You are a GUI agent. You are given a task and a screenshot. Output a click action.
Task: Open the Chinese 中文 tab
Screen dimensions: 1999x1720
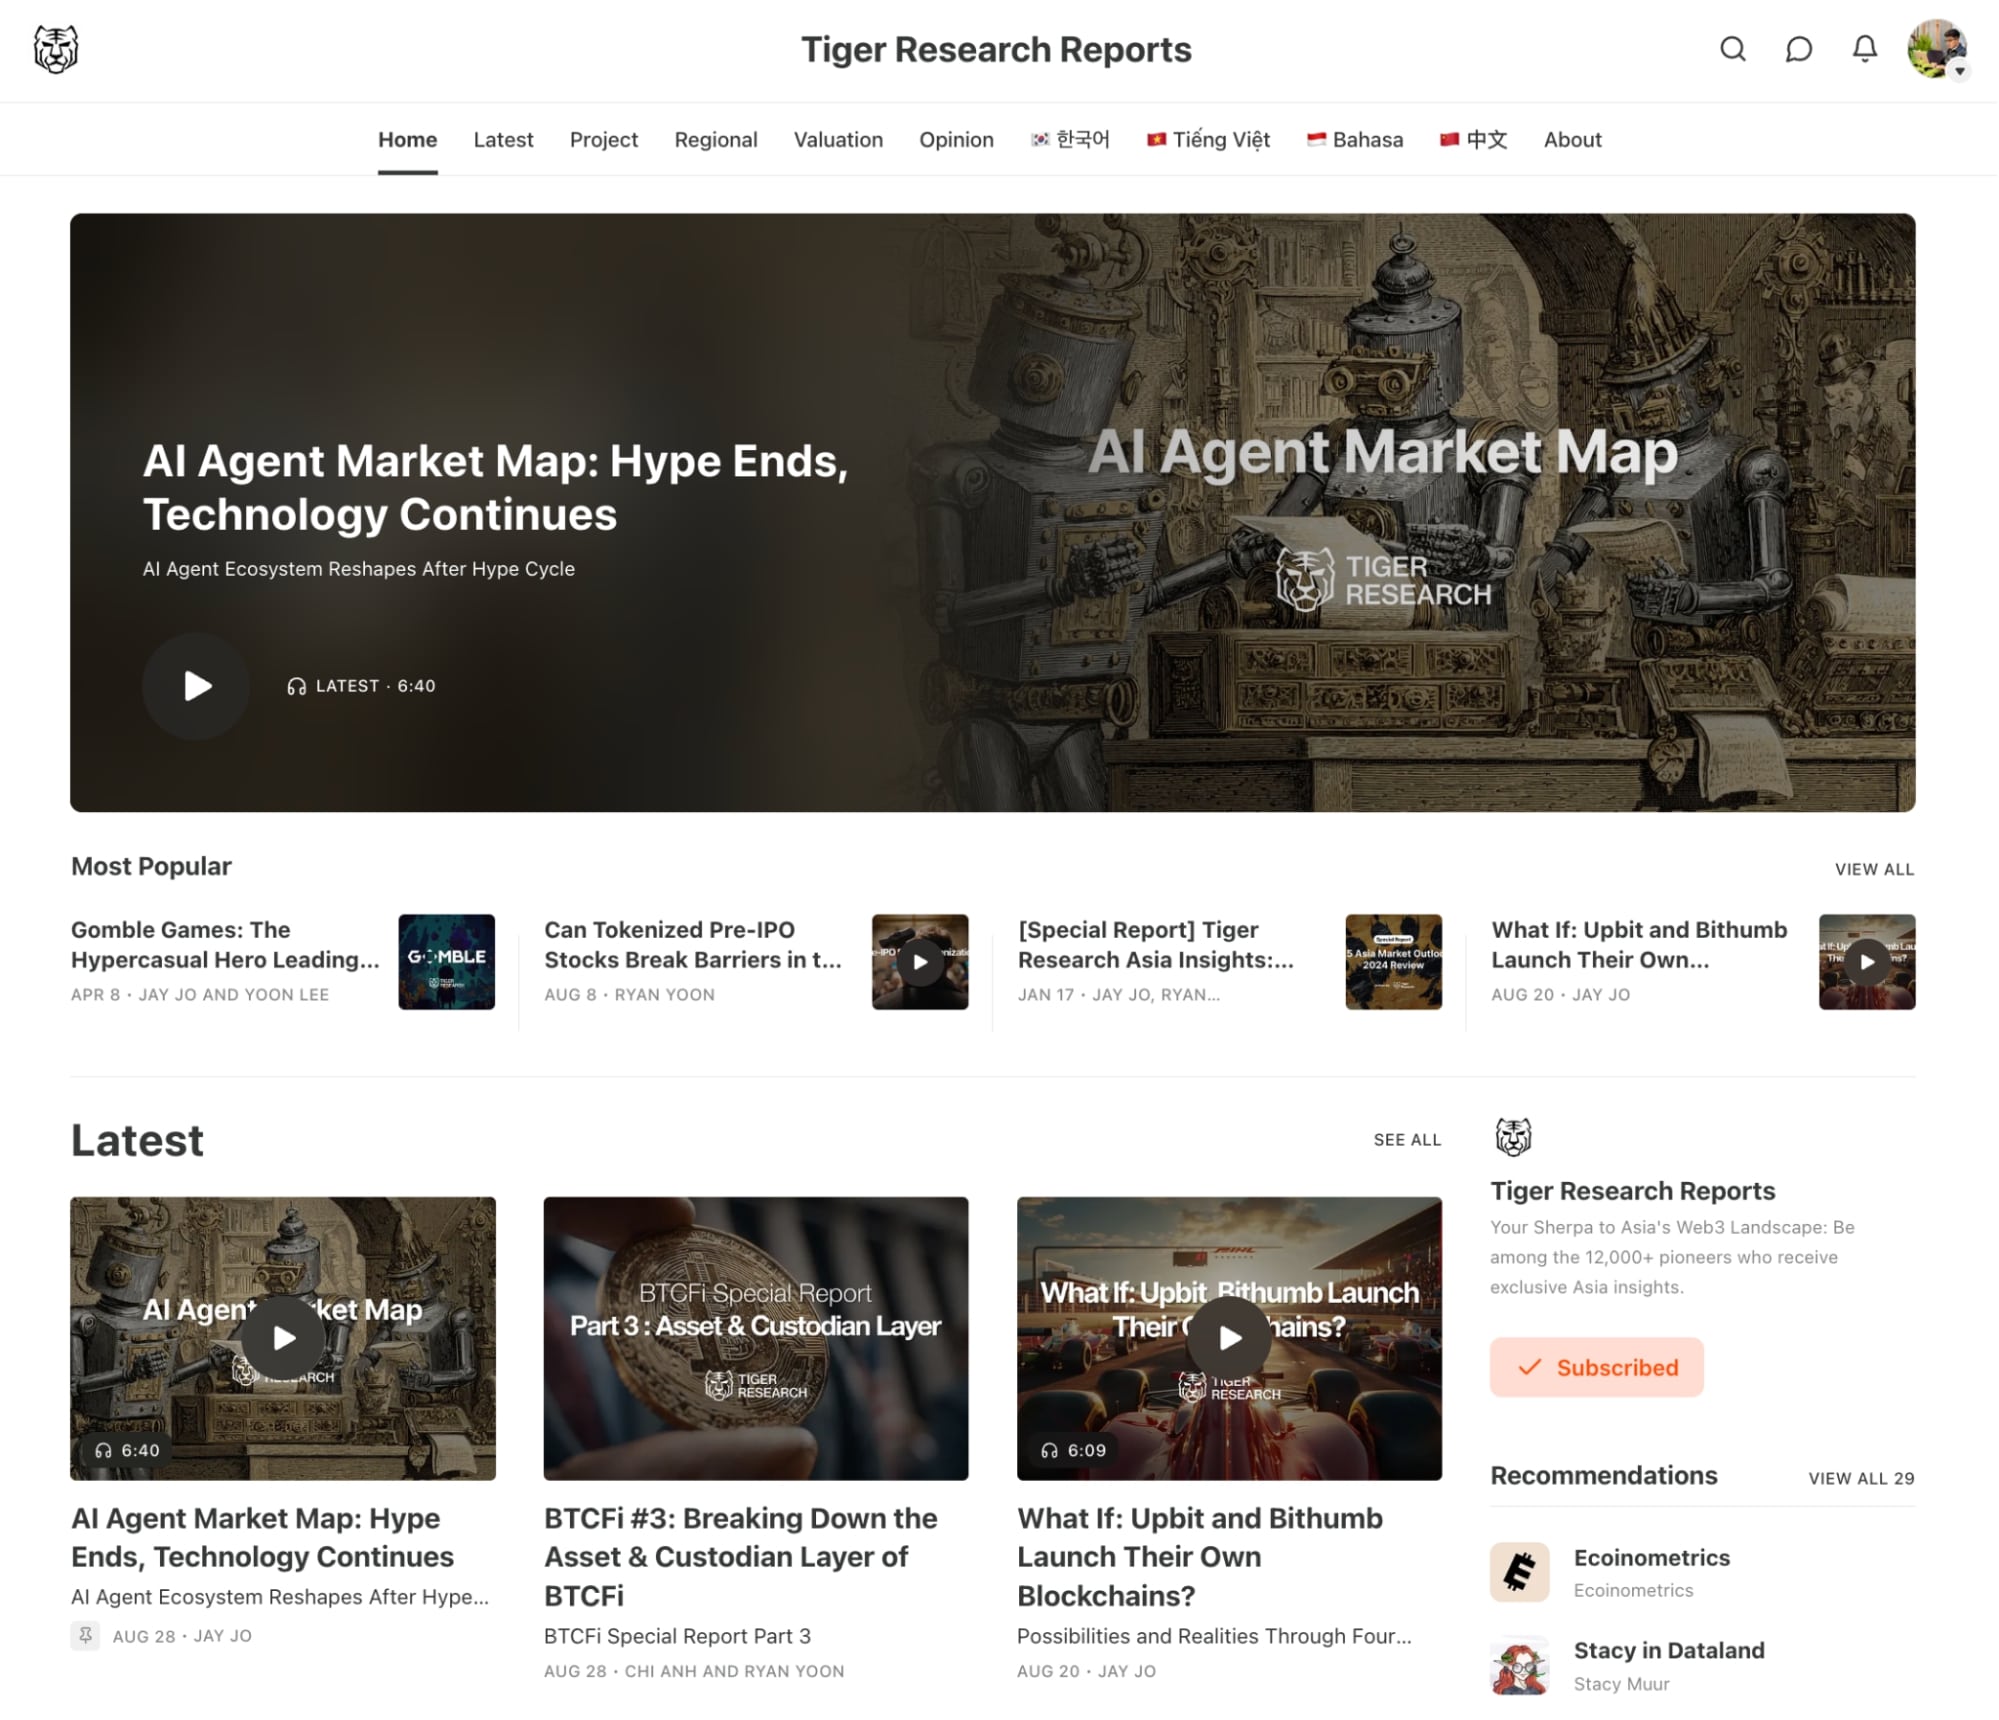click(x=1474, y=140)
